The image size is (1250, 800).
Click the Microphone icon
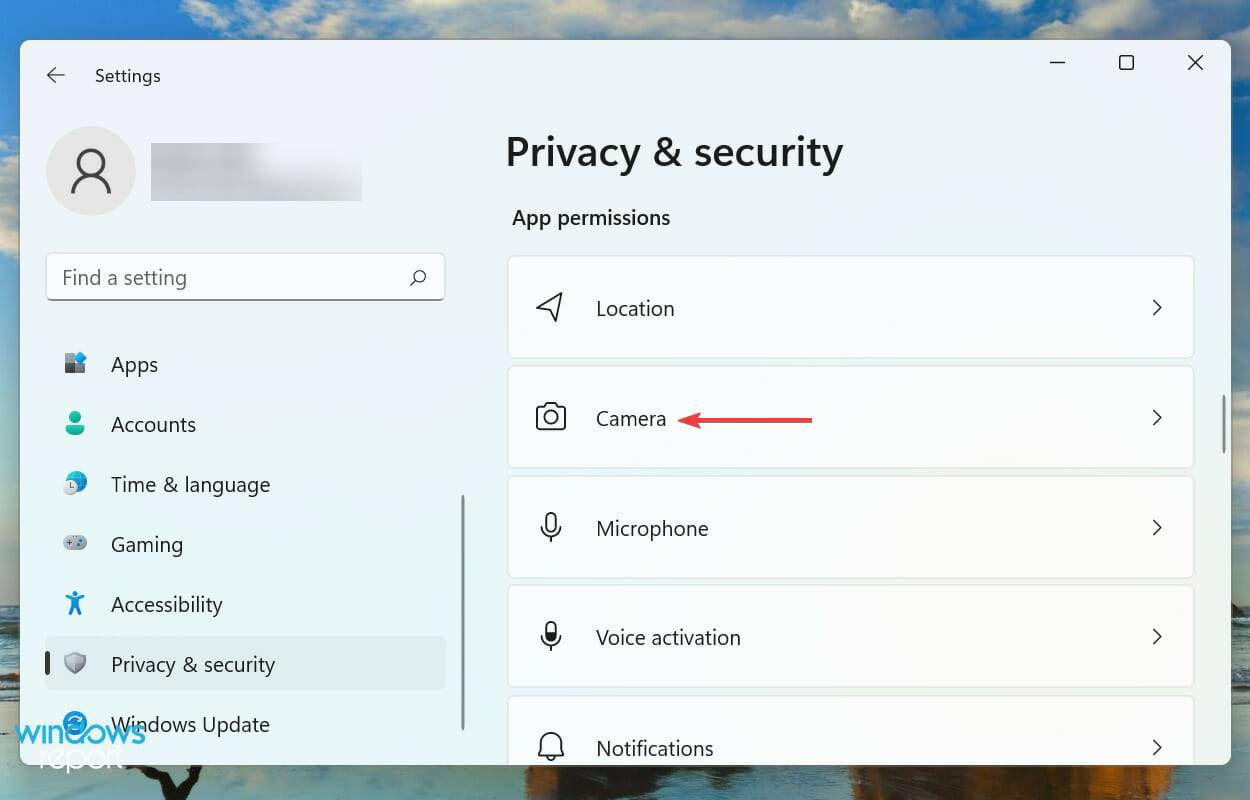coord(551,527)
